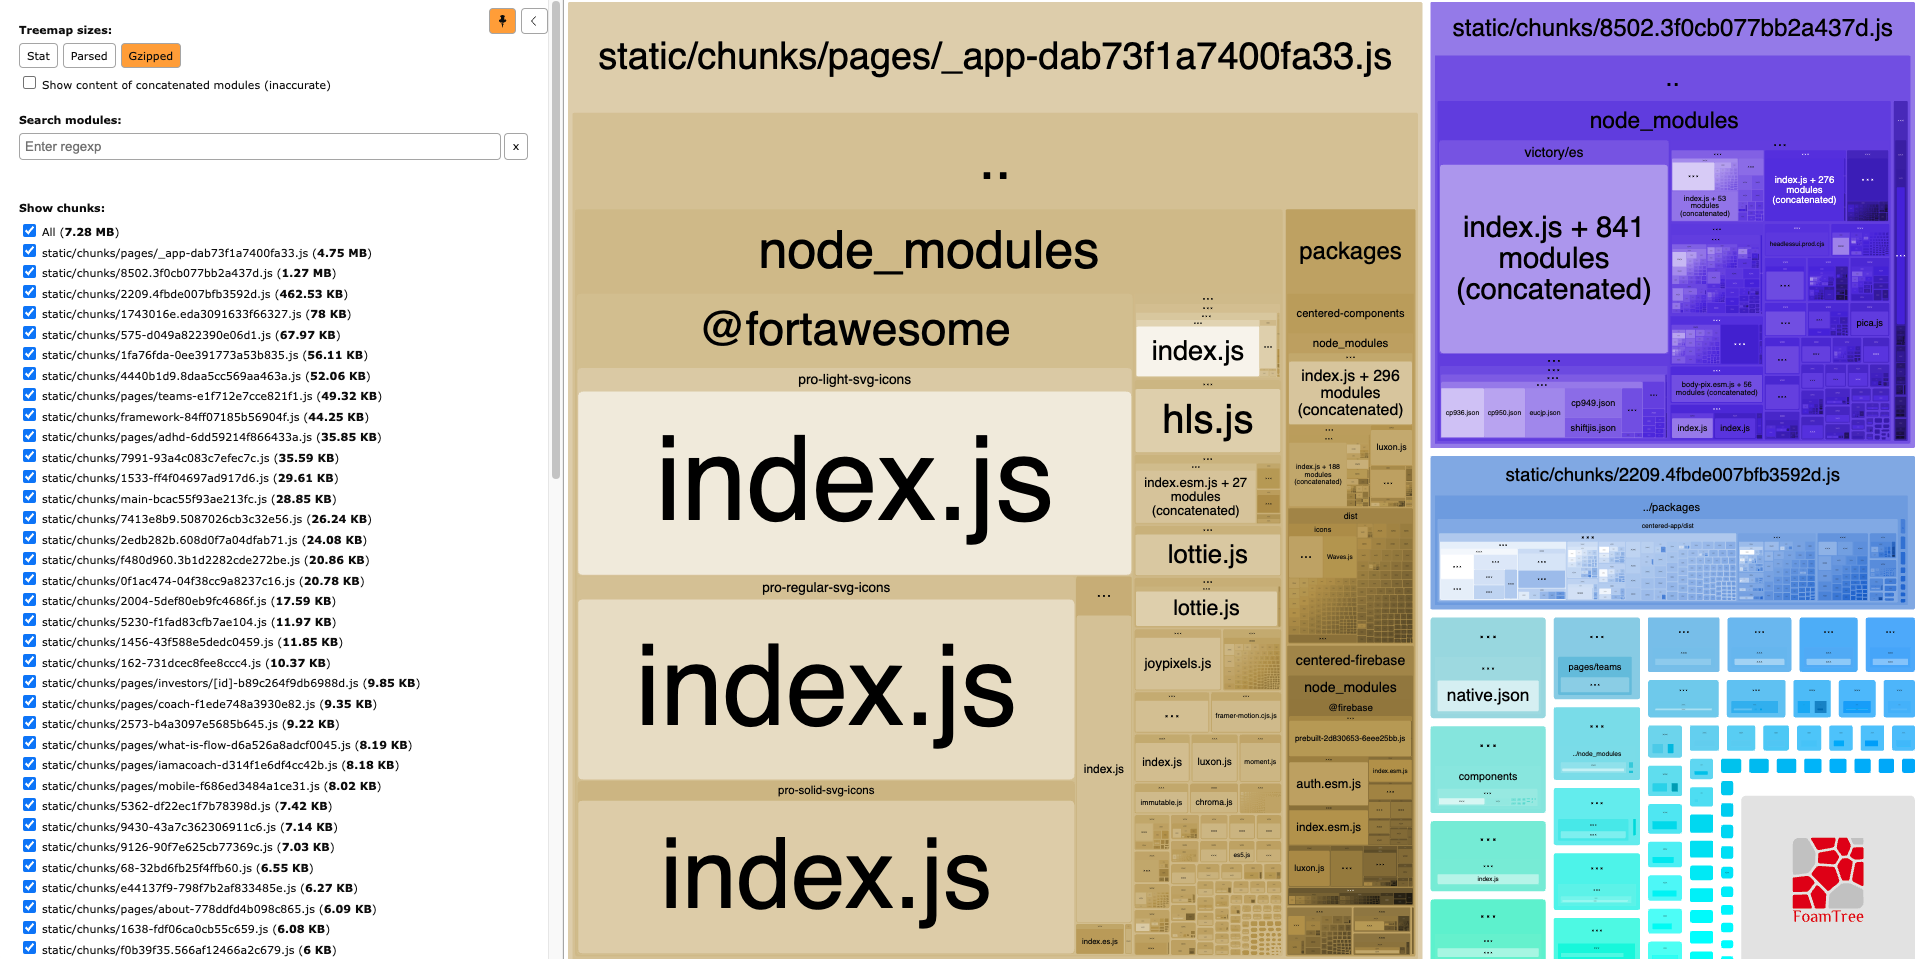Select the @fortawesome treemap group
This screenshot has height=959, width=1917.
(x=856, y=329)
